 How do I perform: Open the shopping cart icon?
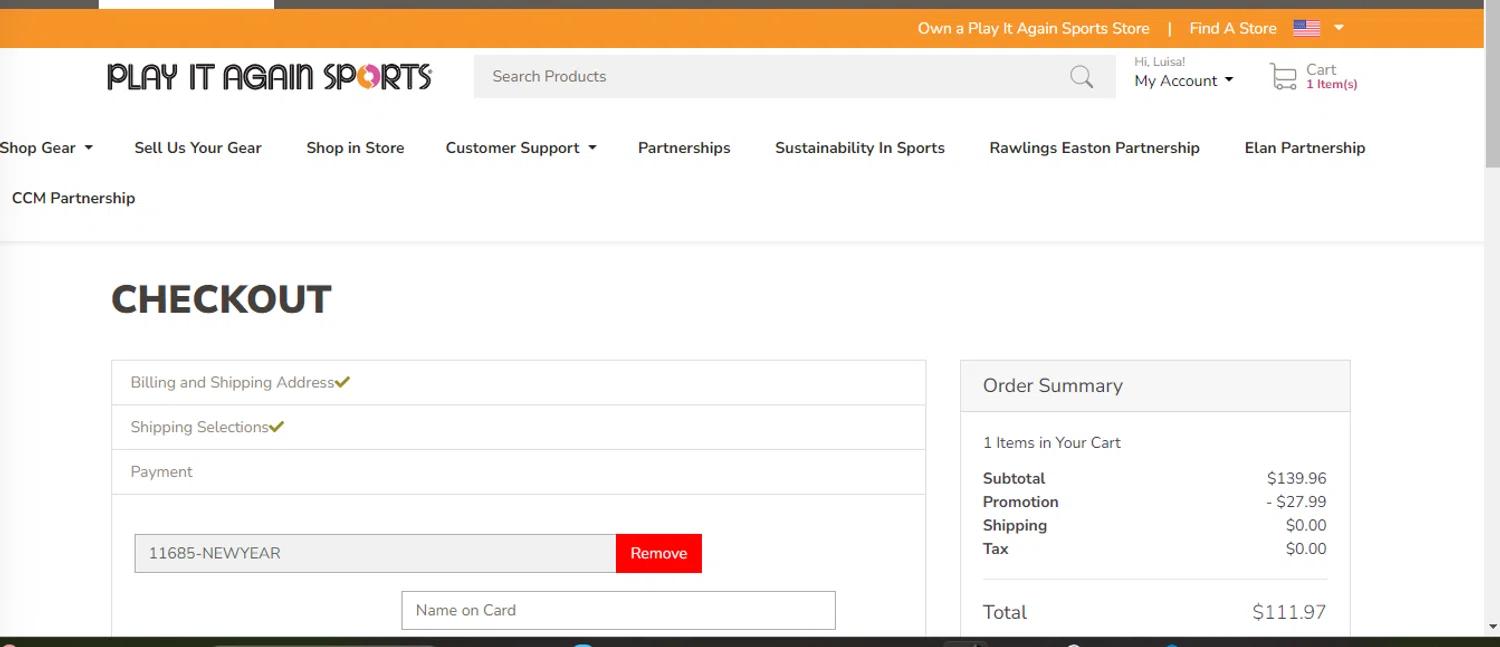(1283, 77)
